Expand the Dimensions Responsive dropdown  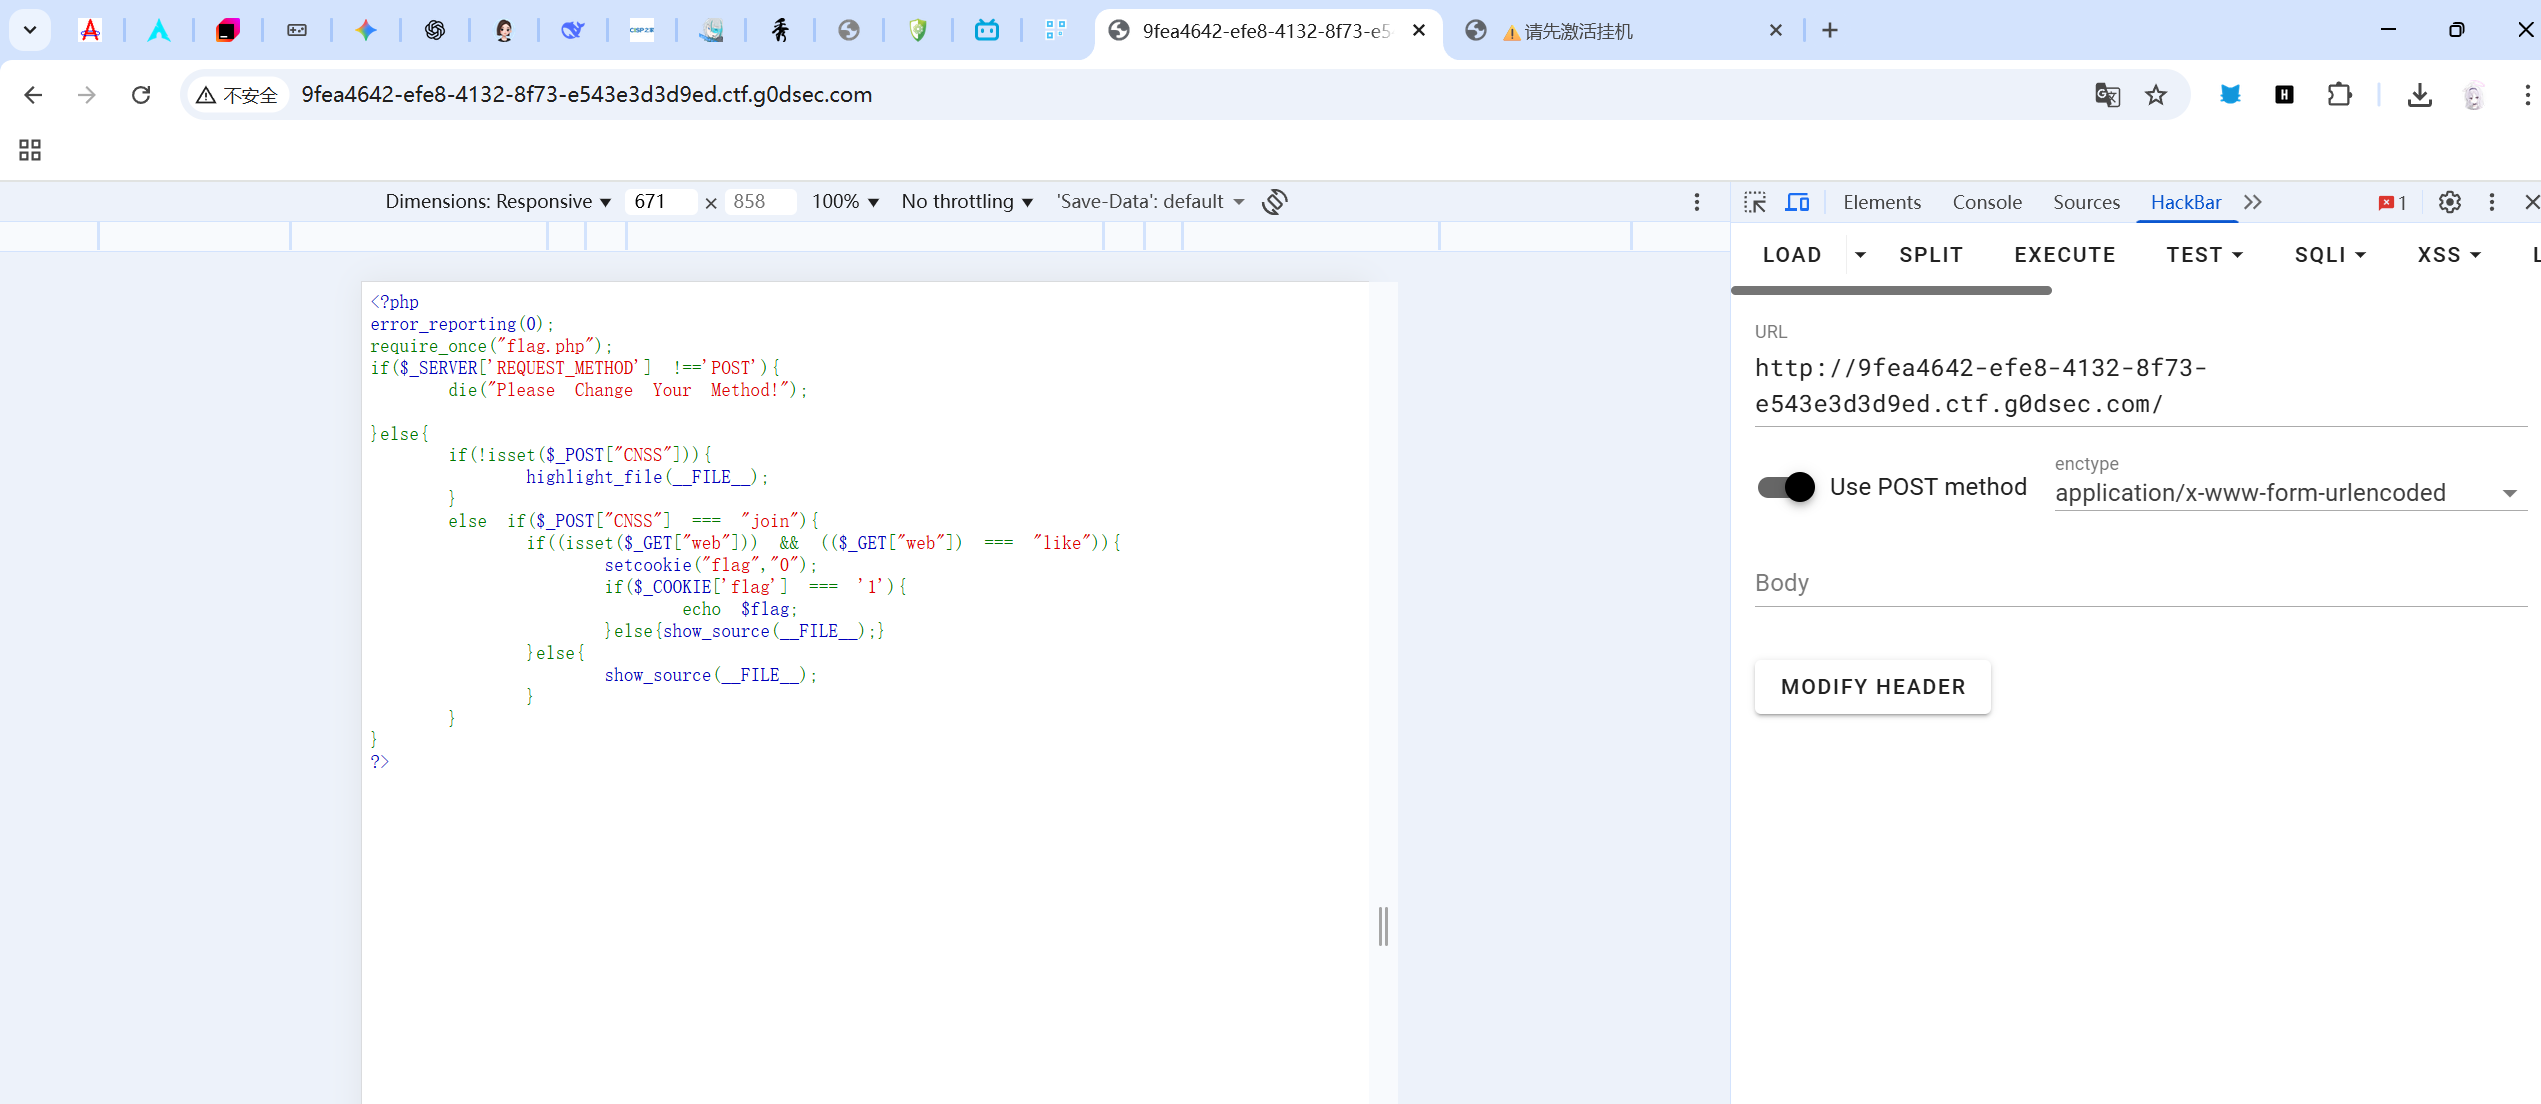[x=497, y=202]
